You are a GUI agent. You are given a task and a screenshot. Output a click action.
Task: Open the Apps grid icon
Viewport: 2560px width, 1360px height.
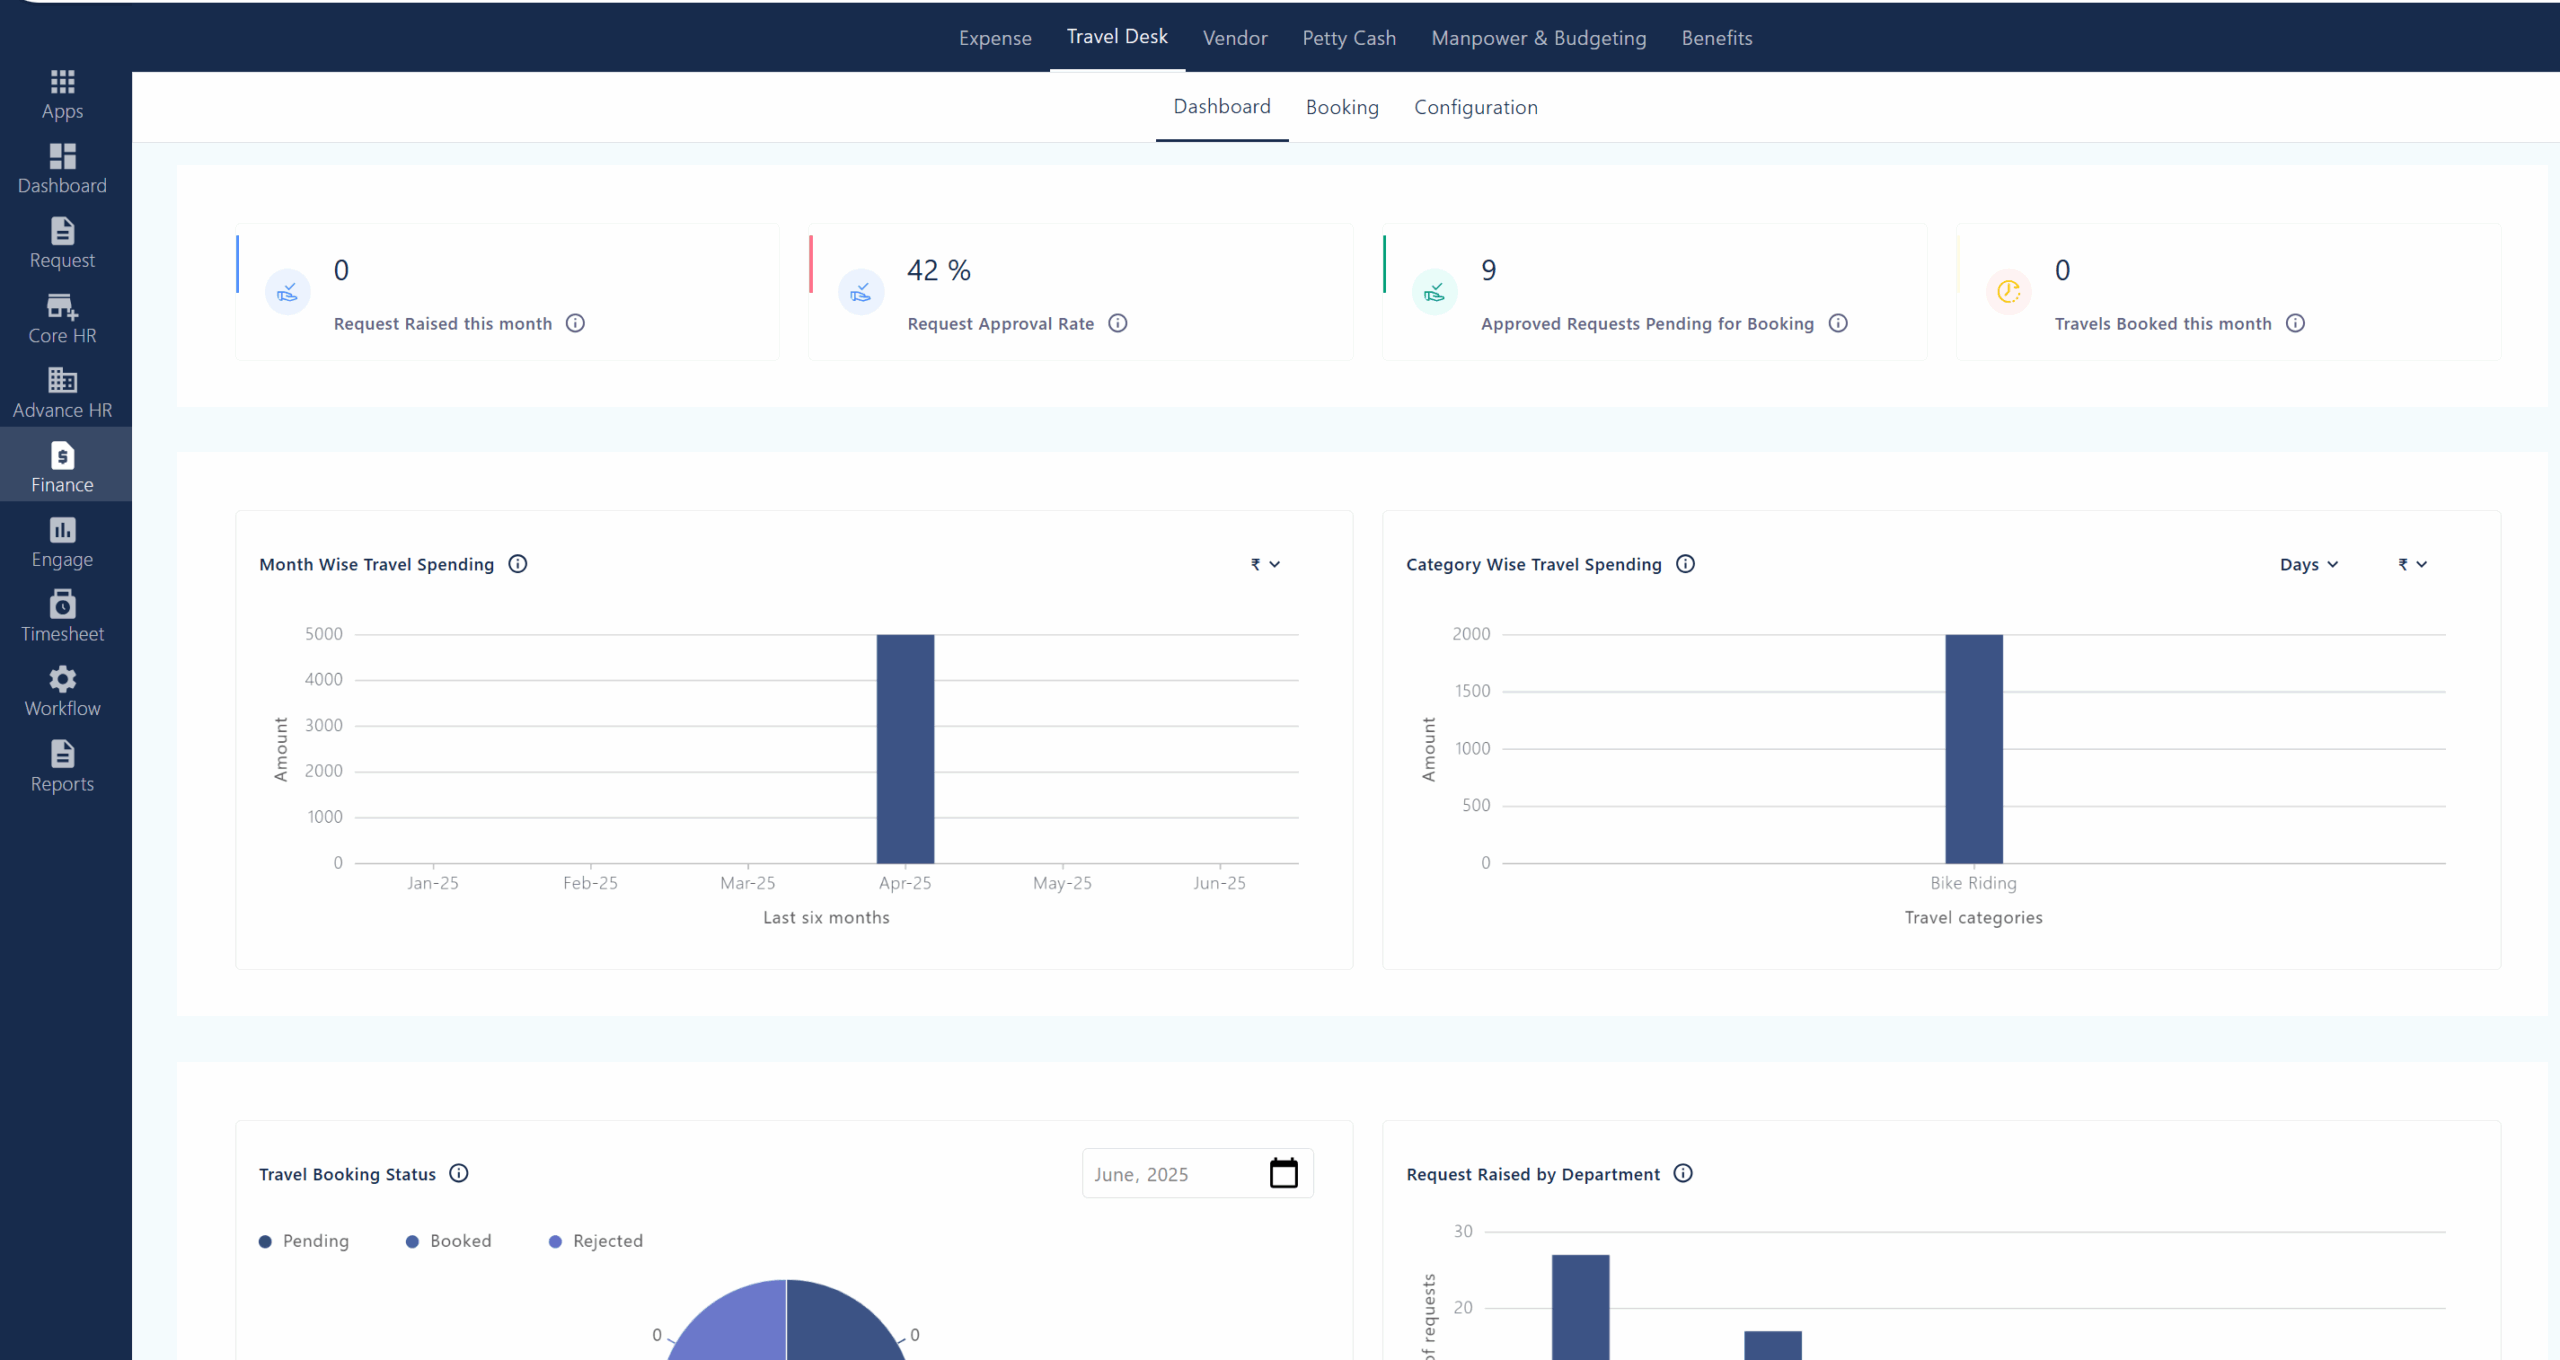pyautogui.click(x=62, y=82)
